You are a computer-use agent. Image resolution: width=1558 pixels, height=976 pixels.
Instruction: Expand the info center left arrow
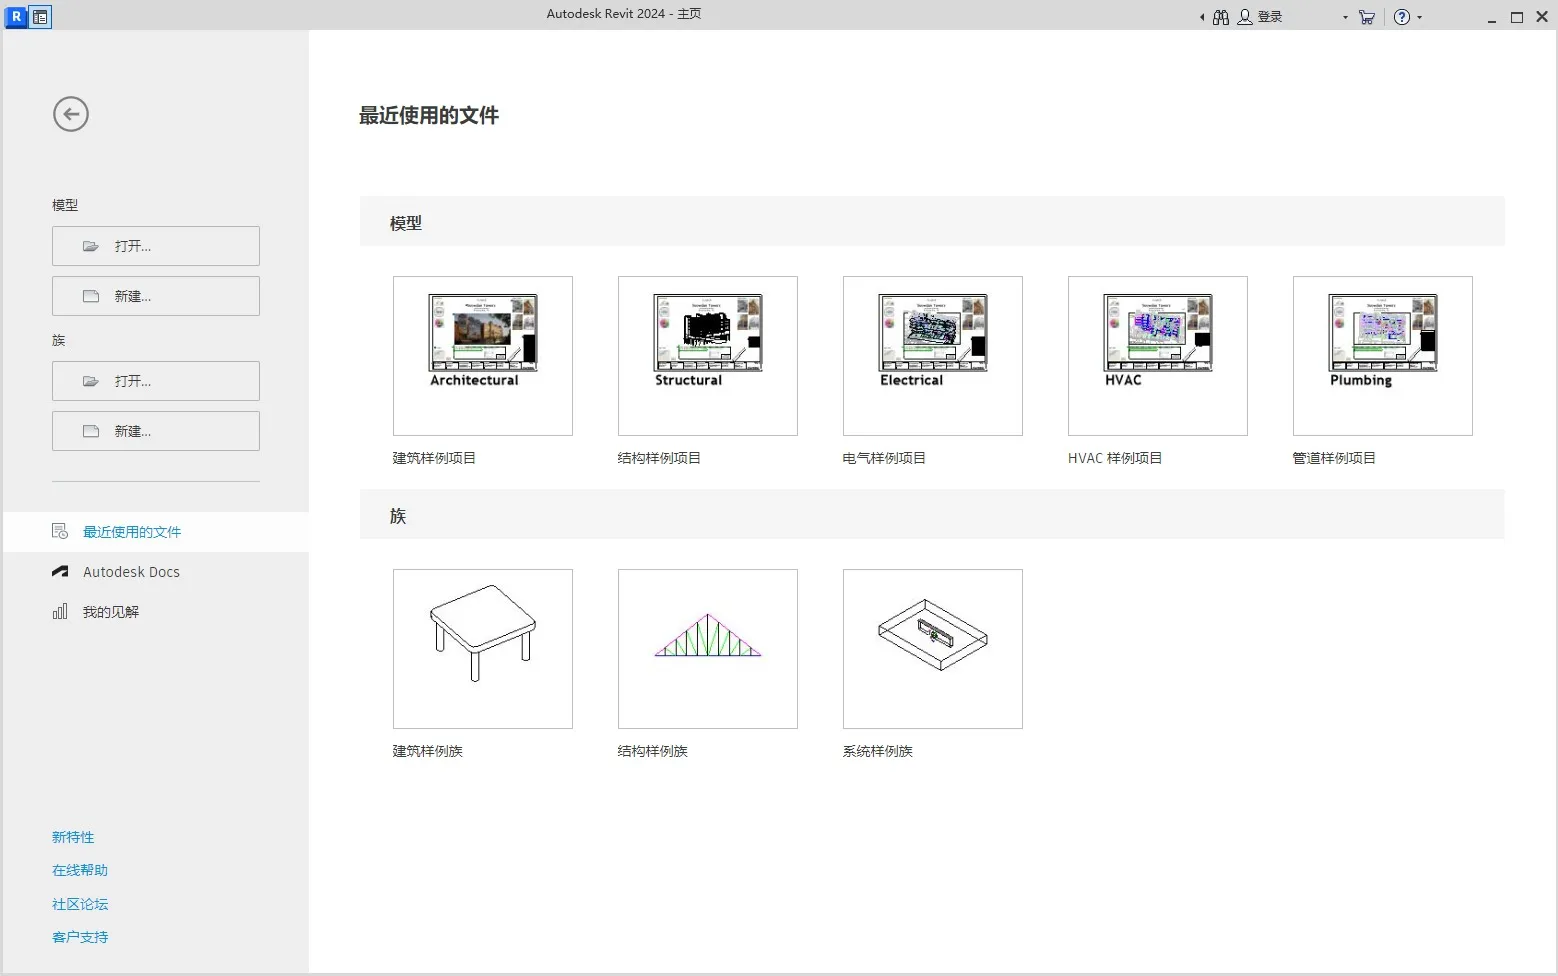[x=1202, y=17]
